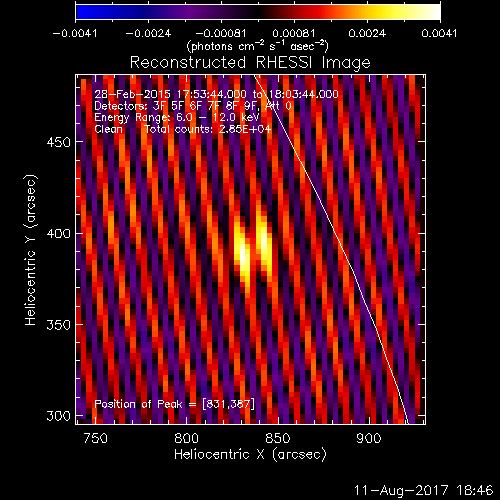The width and height of the screenshot is (500, 500).
Task: Click the Detectors 3F 5F 6F line
Action: pos(193,106)
